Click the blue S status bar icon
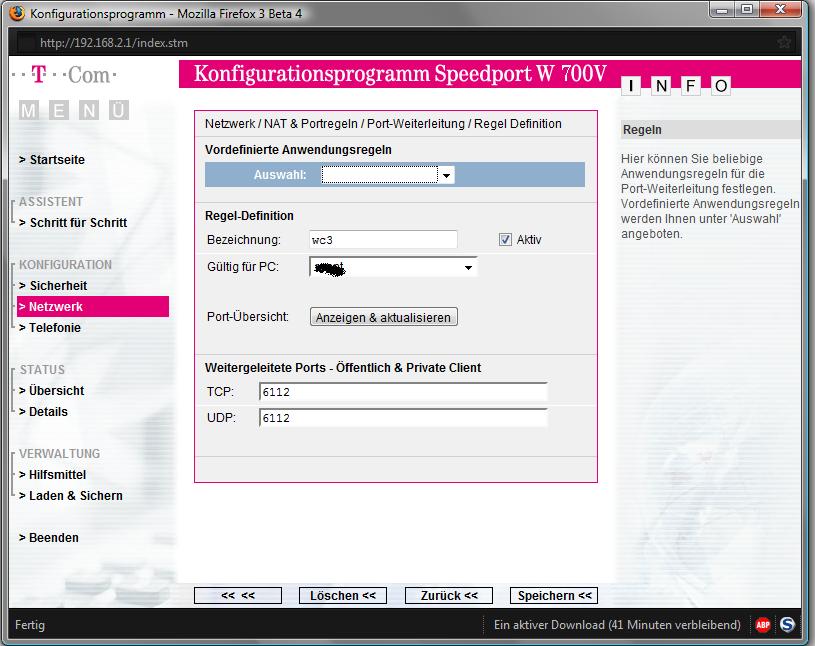The width and height of the screenshot is (815, 646). click(x=787, y=624)
